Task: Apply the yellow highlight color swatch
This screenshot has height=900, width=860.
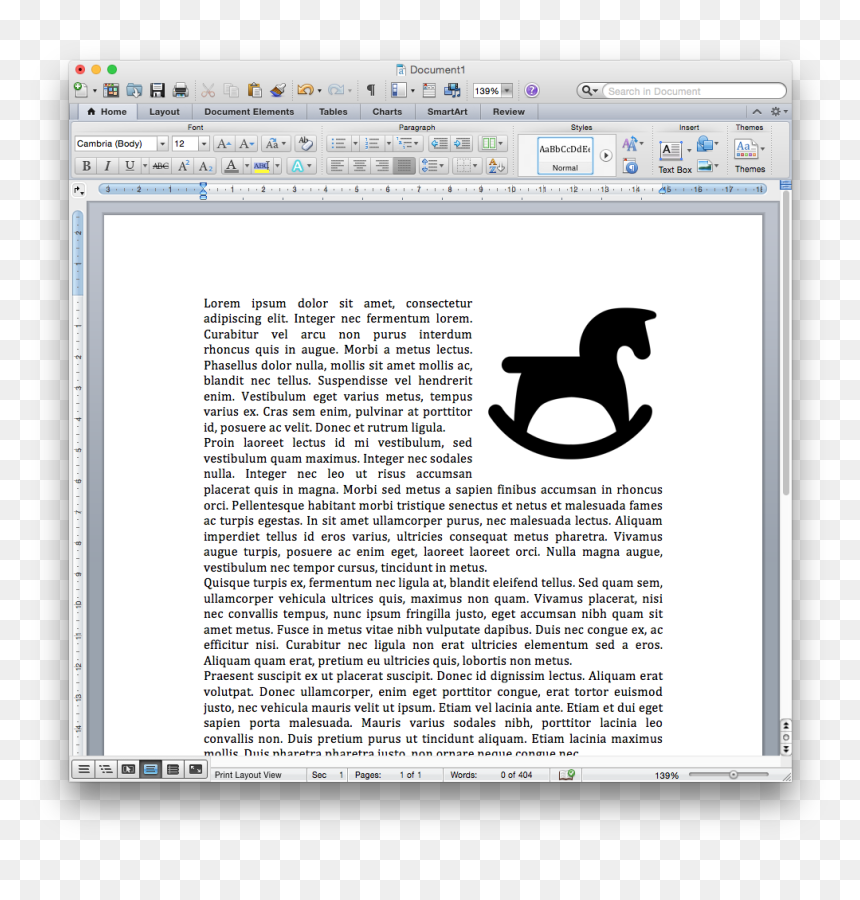Action: tap(262, 166)
